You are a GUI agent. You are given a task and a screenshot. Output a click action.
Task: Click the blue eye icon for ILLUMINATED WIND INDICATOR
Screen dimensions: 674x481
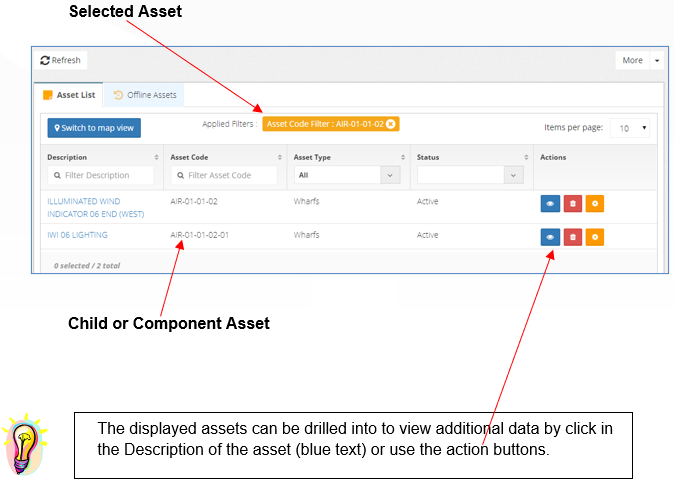click(x=550, y=203)
